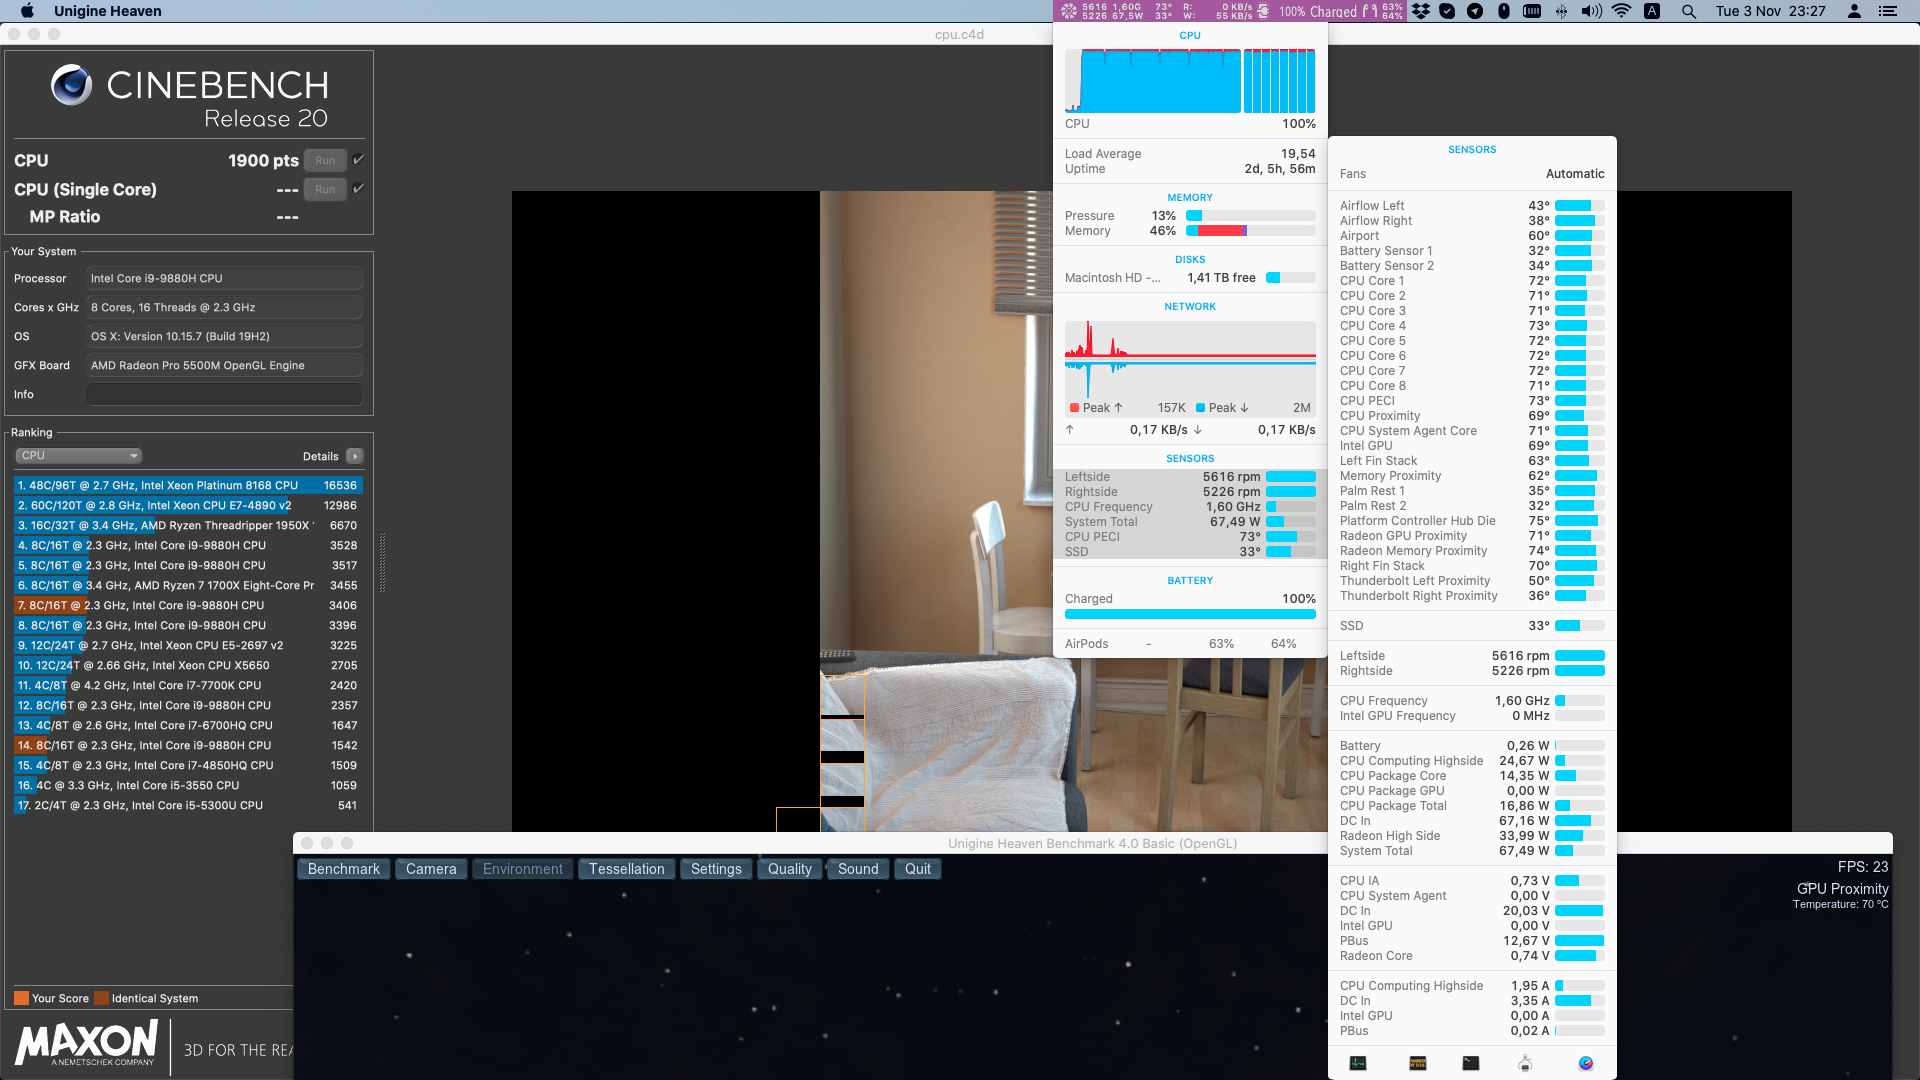The height and width of the screenshot is (1080, 1920).
Task: Toggle the CPU Single Core checkbox
Action: pos(358,188)
